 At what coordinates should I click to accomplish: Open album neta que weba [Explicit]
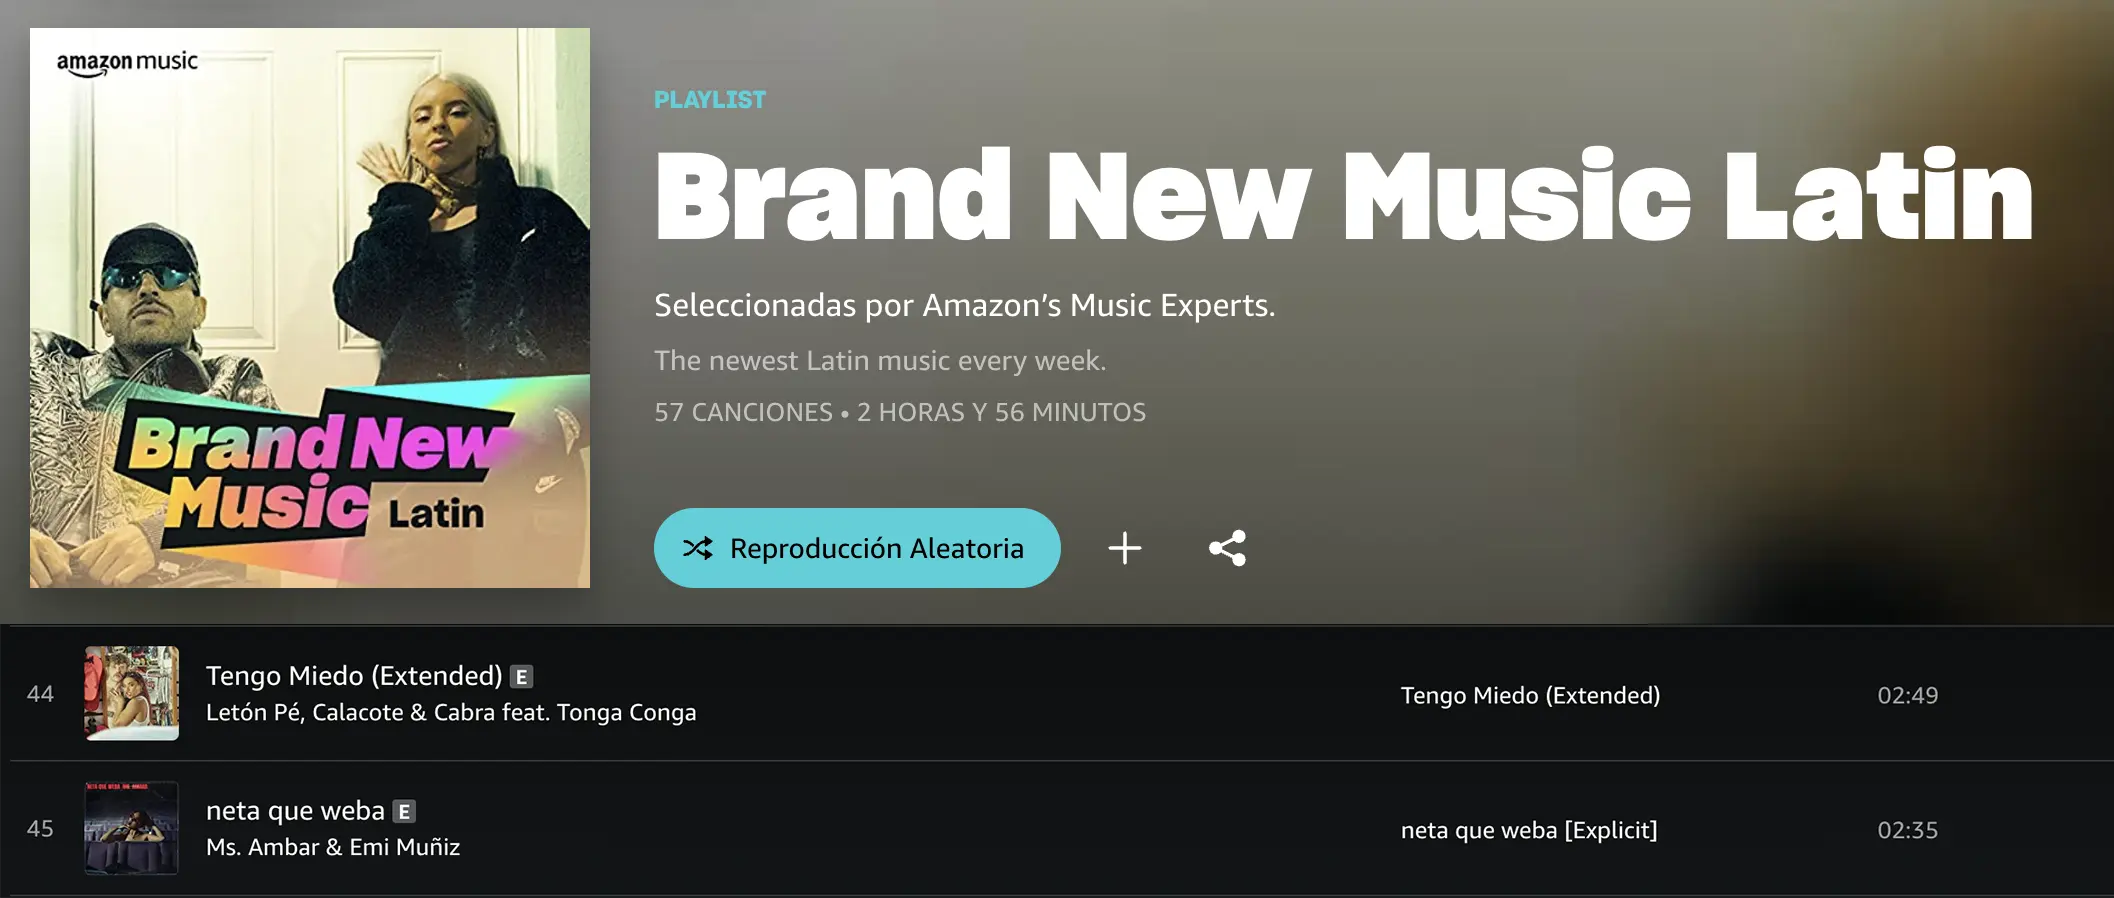click(1529, 830)
